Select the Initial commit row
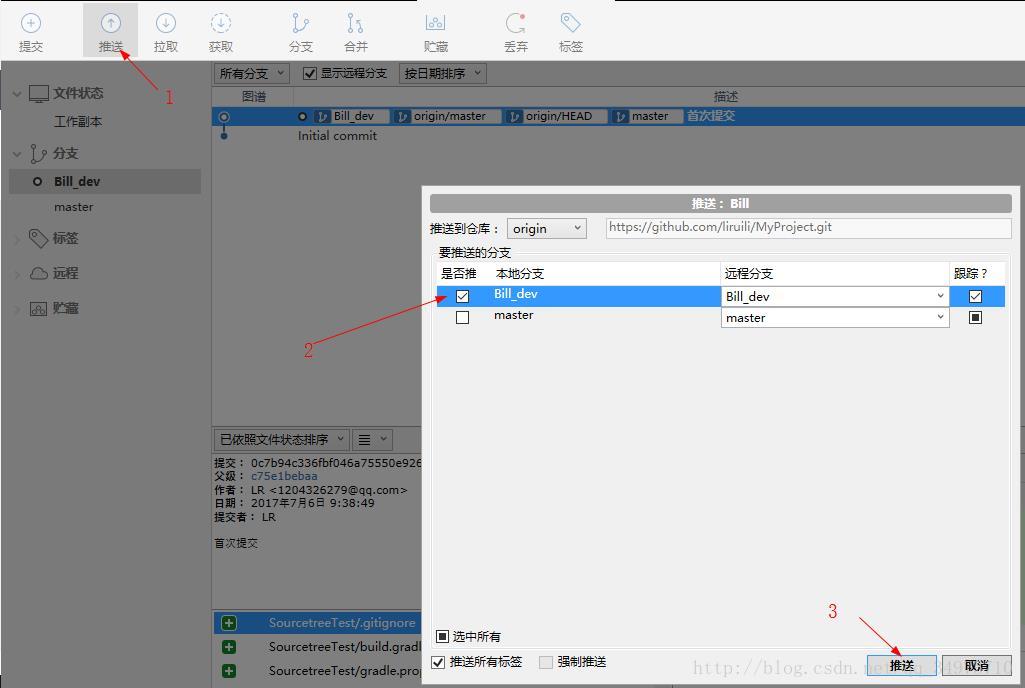This screenshot has width=1025, height=688. pos(618,136)
